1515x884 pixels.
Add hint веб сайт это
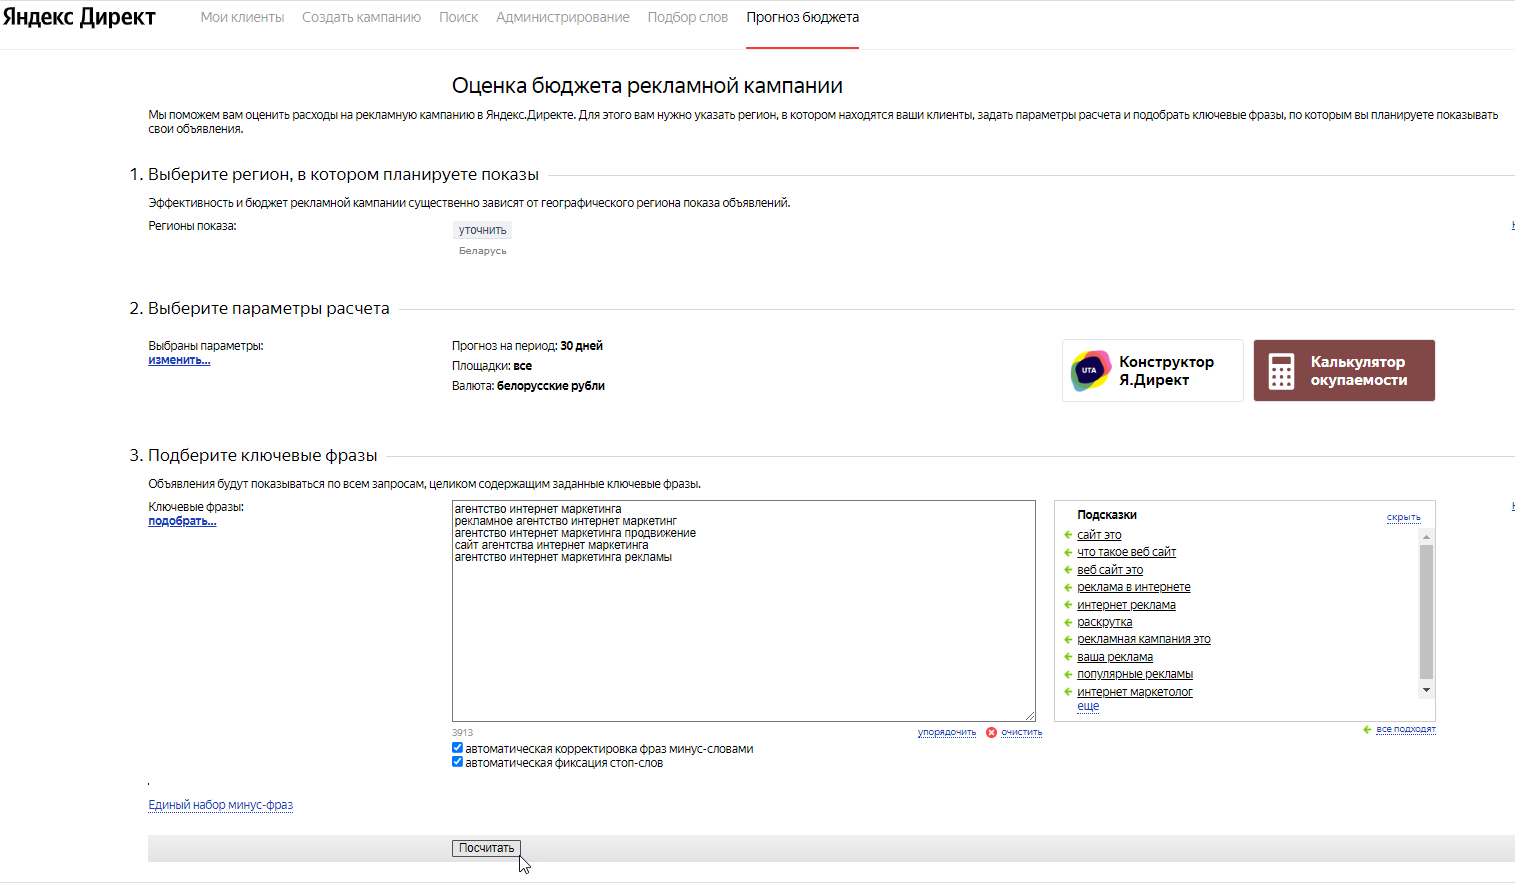(1110, 570)
